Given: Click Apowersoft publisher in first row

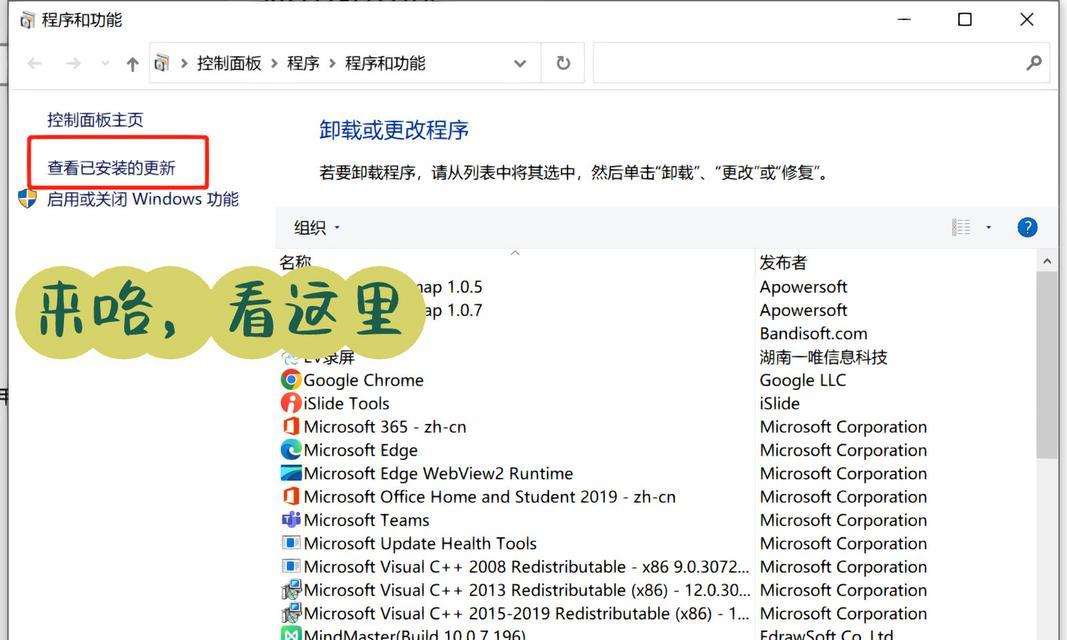Looking at the screenshot, I should 804,287.
